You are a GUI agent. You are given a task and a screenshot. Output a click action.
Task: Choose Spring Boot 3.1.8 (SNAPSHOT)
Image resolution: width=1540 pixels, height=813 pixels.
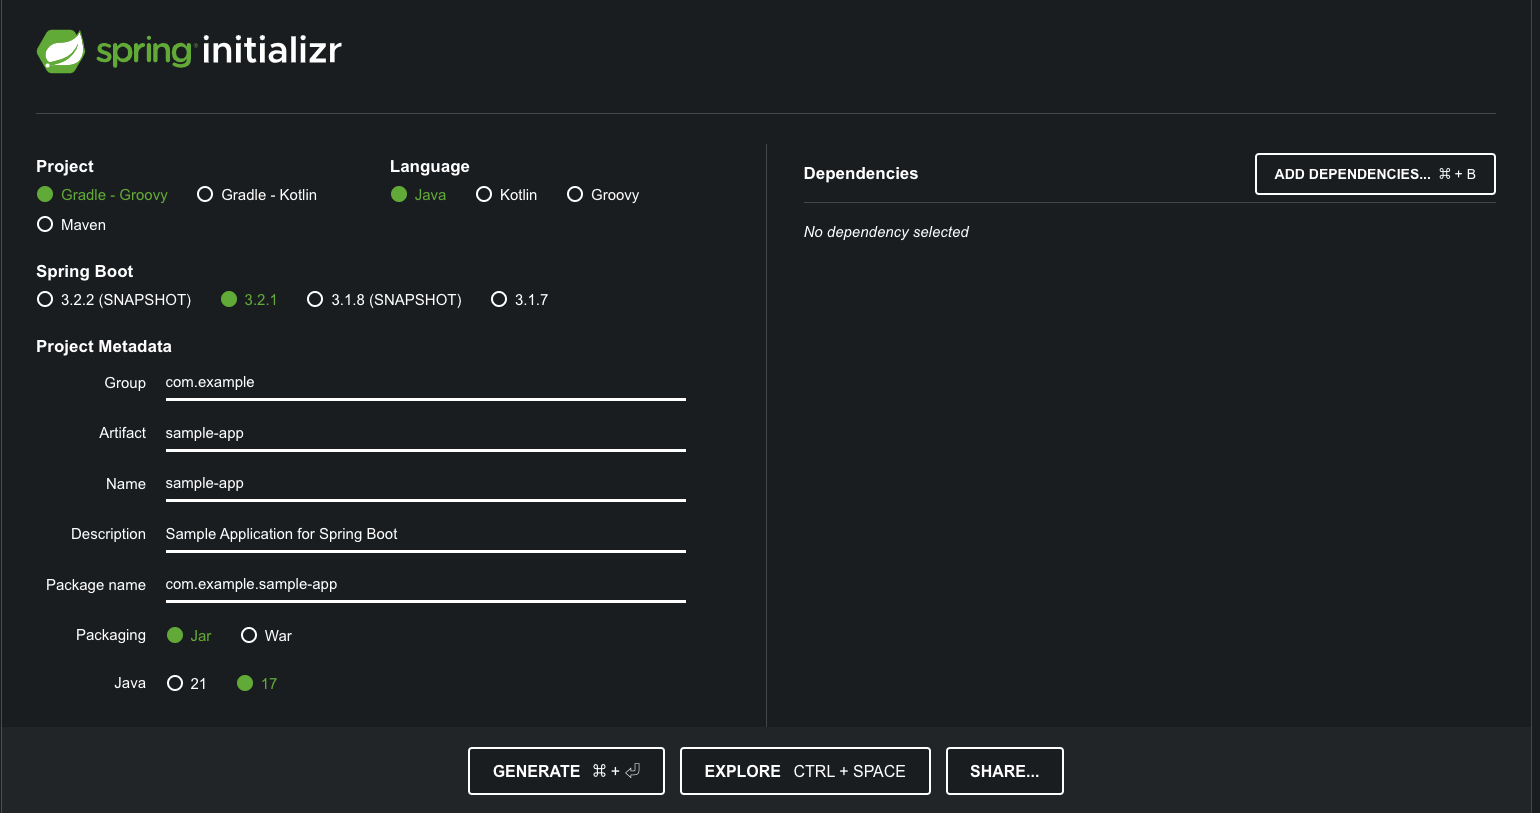[x=315, y=300]
